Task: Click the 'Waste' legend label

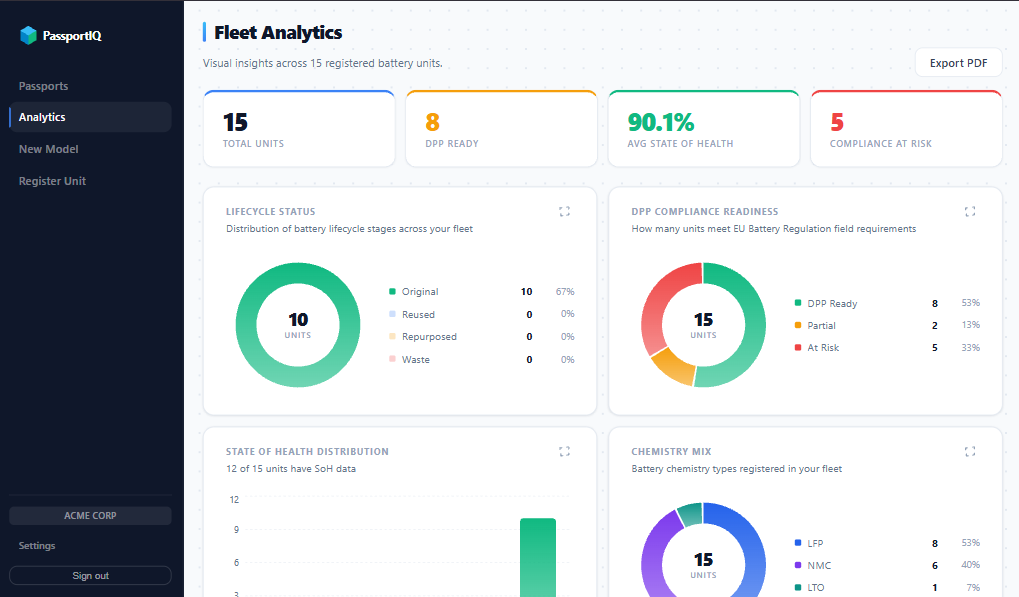Action: [x=415, y=359]
